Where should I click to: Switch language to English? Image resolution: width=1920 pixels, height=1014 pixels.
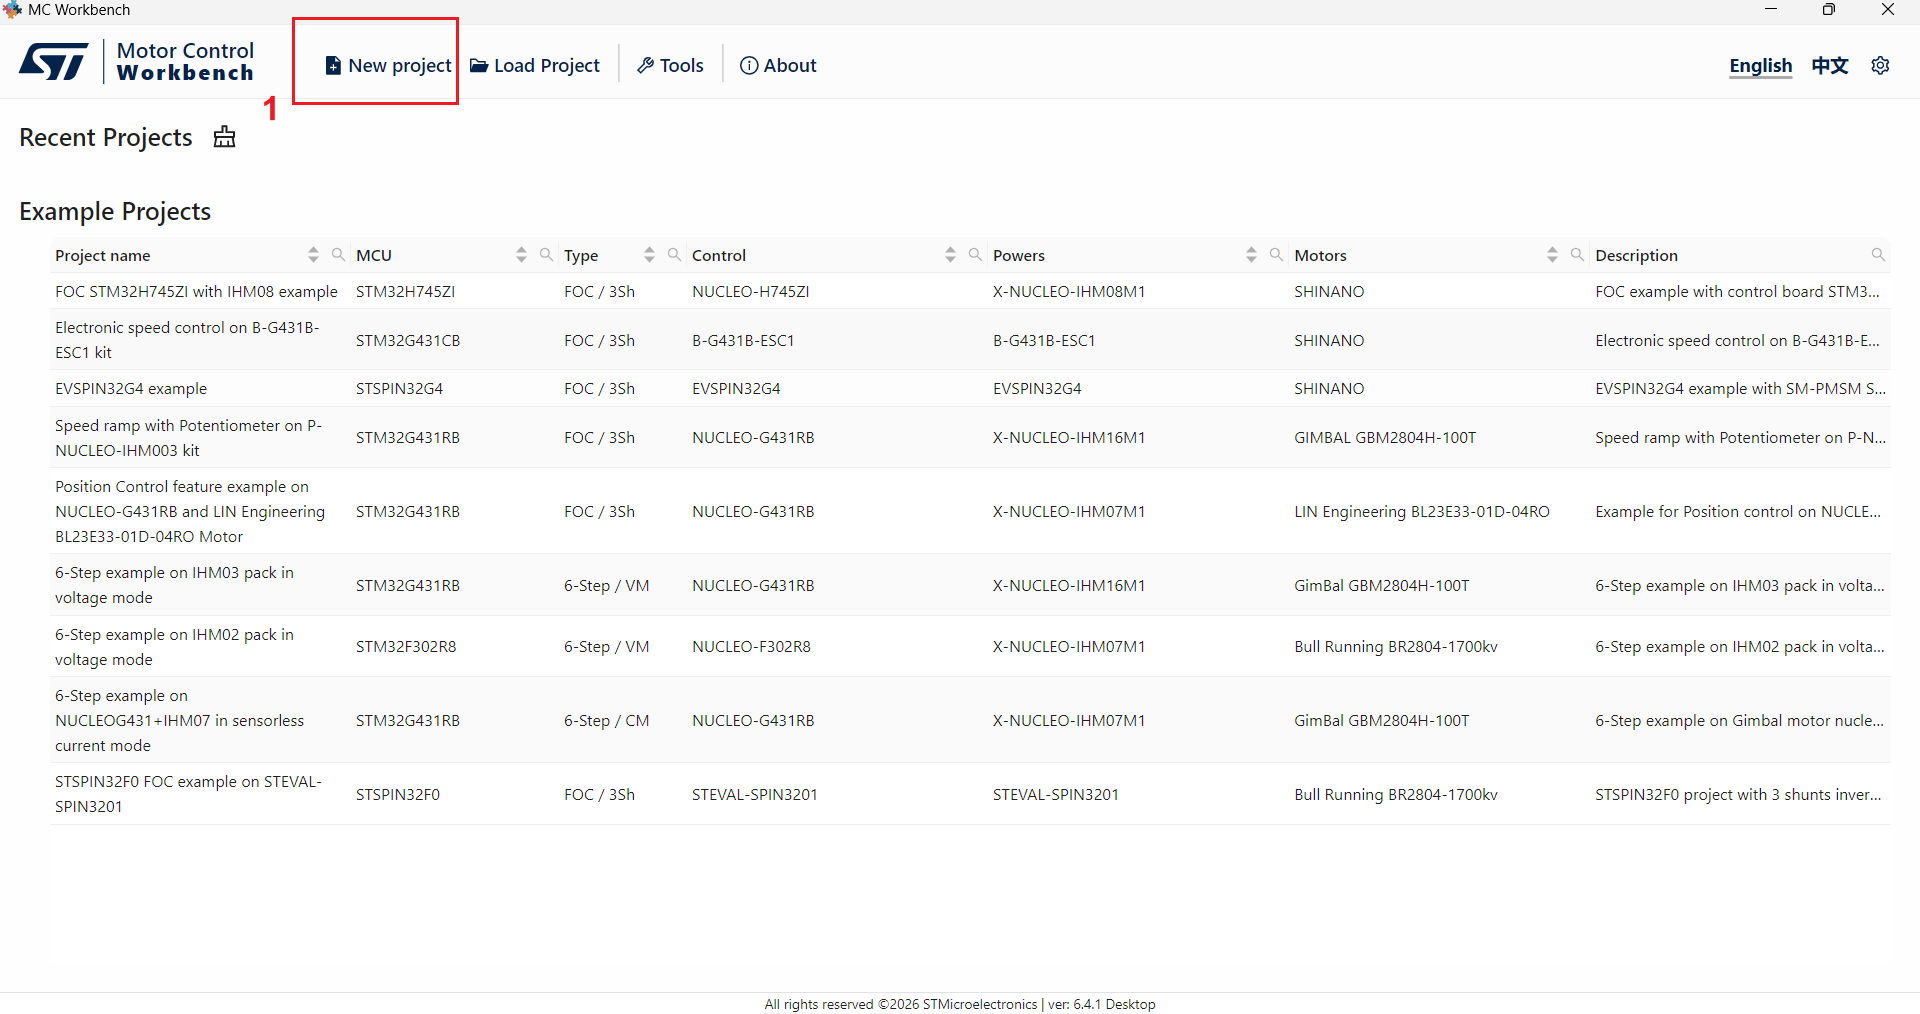tap(1760, 66)
